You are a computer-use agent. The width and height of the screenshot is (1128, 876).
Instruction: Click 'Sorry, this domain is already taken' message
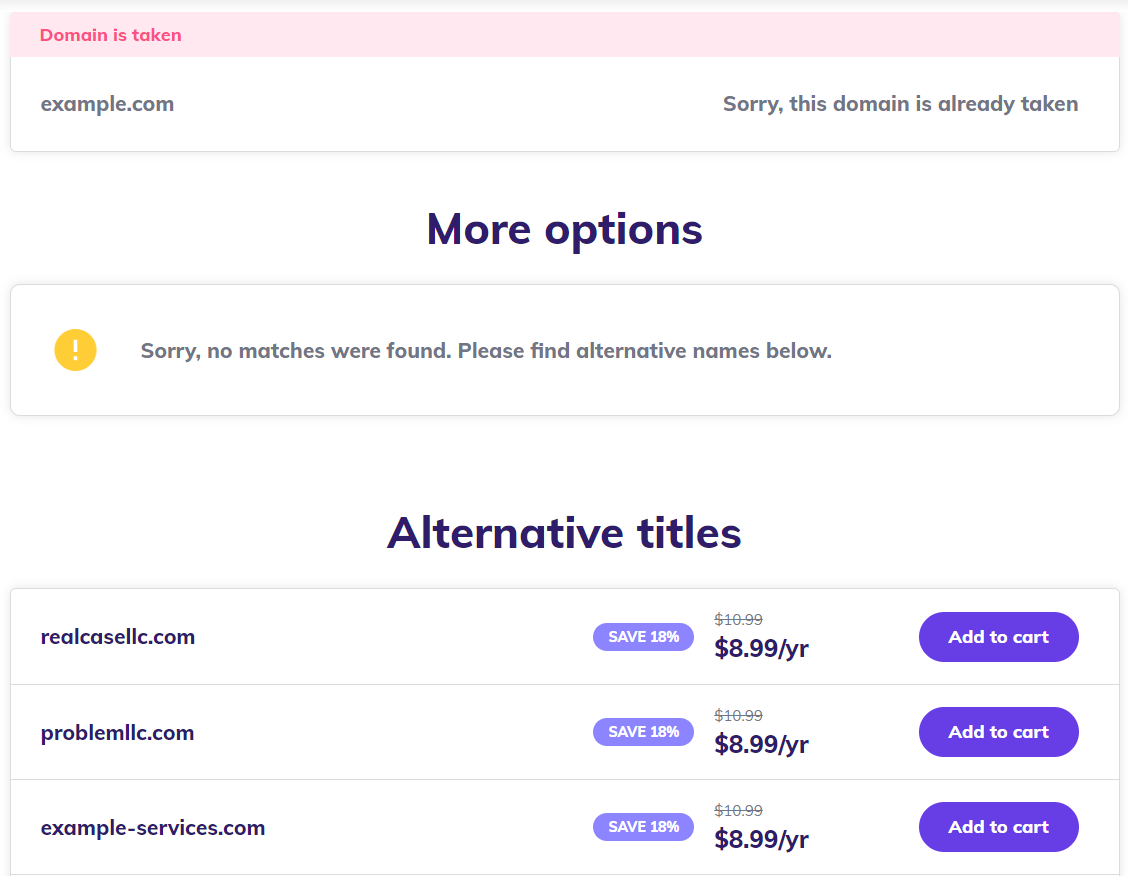point(901,104)
